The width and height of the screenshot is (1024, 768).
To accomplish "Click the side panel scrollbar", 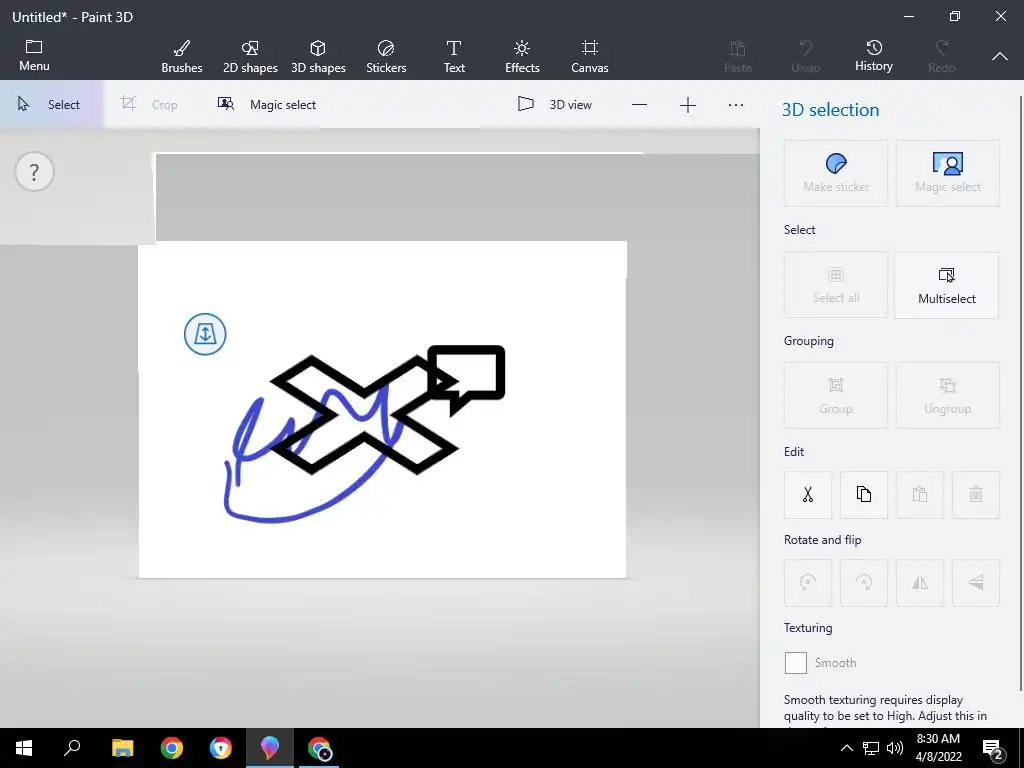I will [1021, 392].
